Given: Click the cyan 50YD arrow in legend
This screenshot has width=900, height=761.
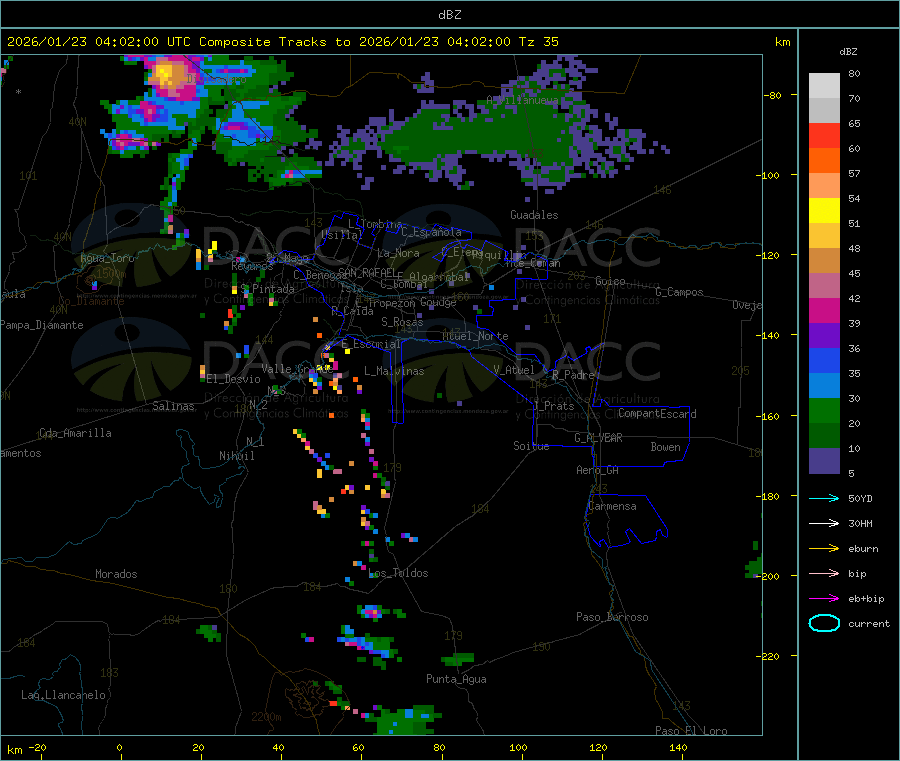Looking at the screenshot, I should click(x=824, y=498).
